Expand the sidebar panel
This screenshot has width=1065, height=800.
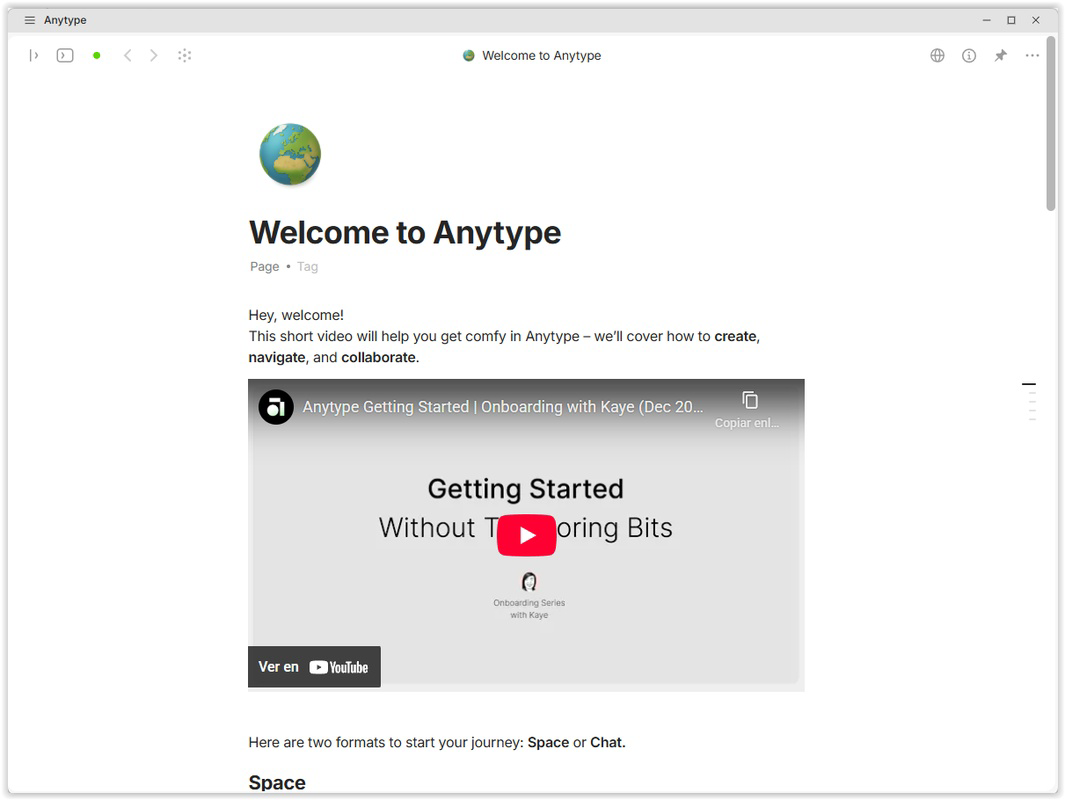[x=33, y=56]
